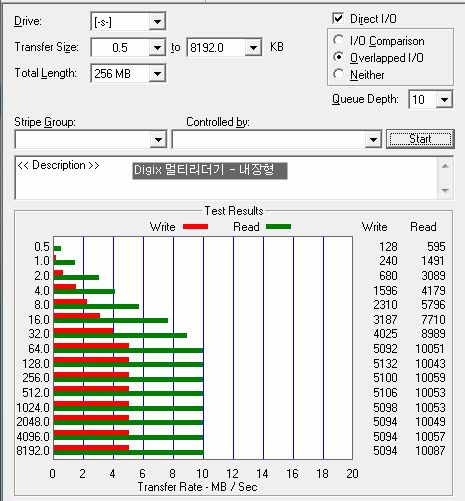The height and width of the screenshot is (501, 465).
Task: Click the 0.5 row label in chart
Action: pos(42,247)
